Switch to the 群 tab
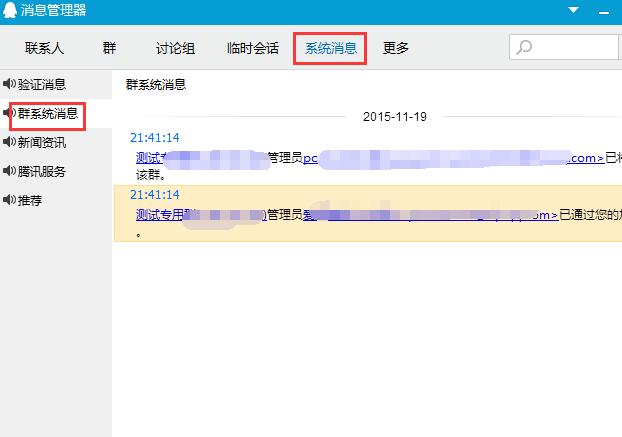622x437 pixels. [x=109, y=48]
